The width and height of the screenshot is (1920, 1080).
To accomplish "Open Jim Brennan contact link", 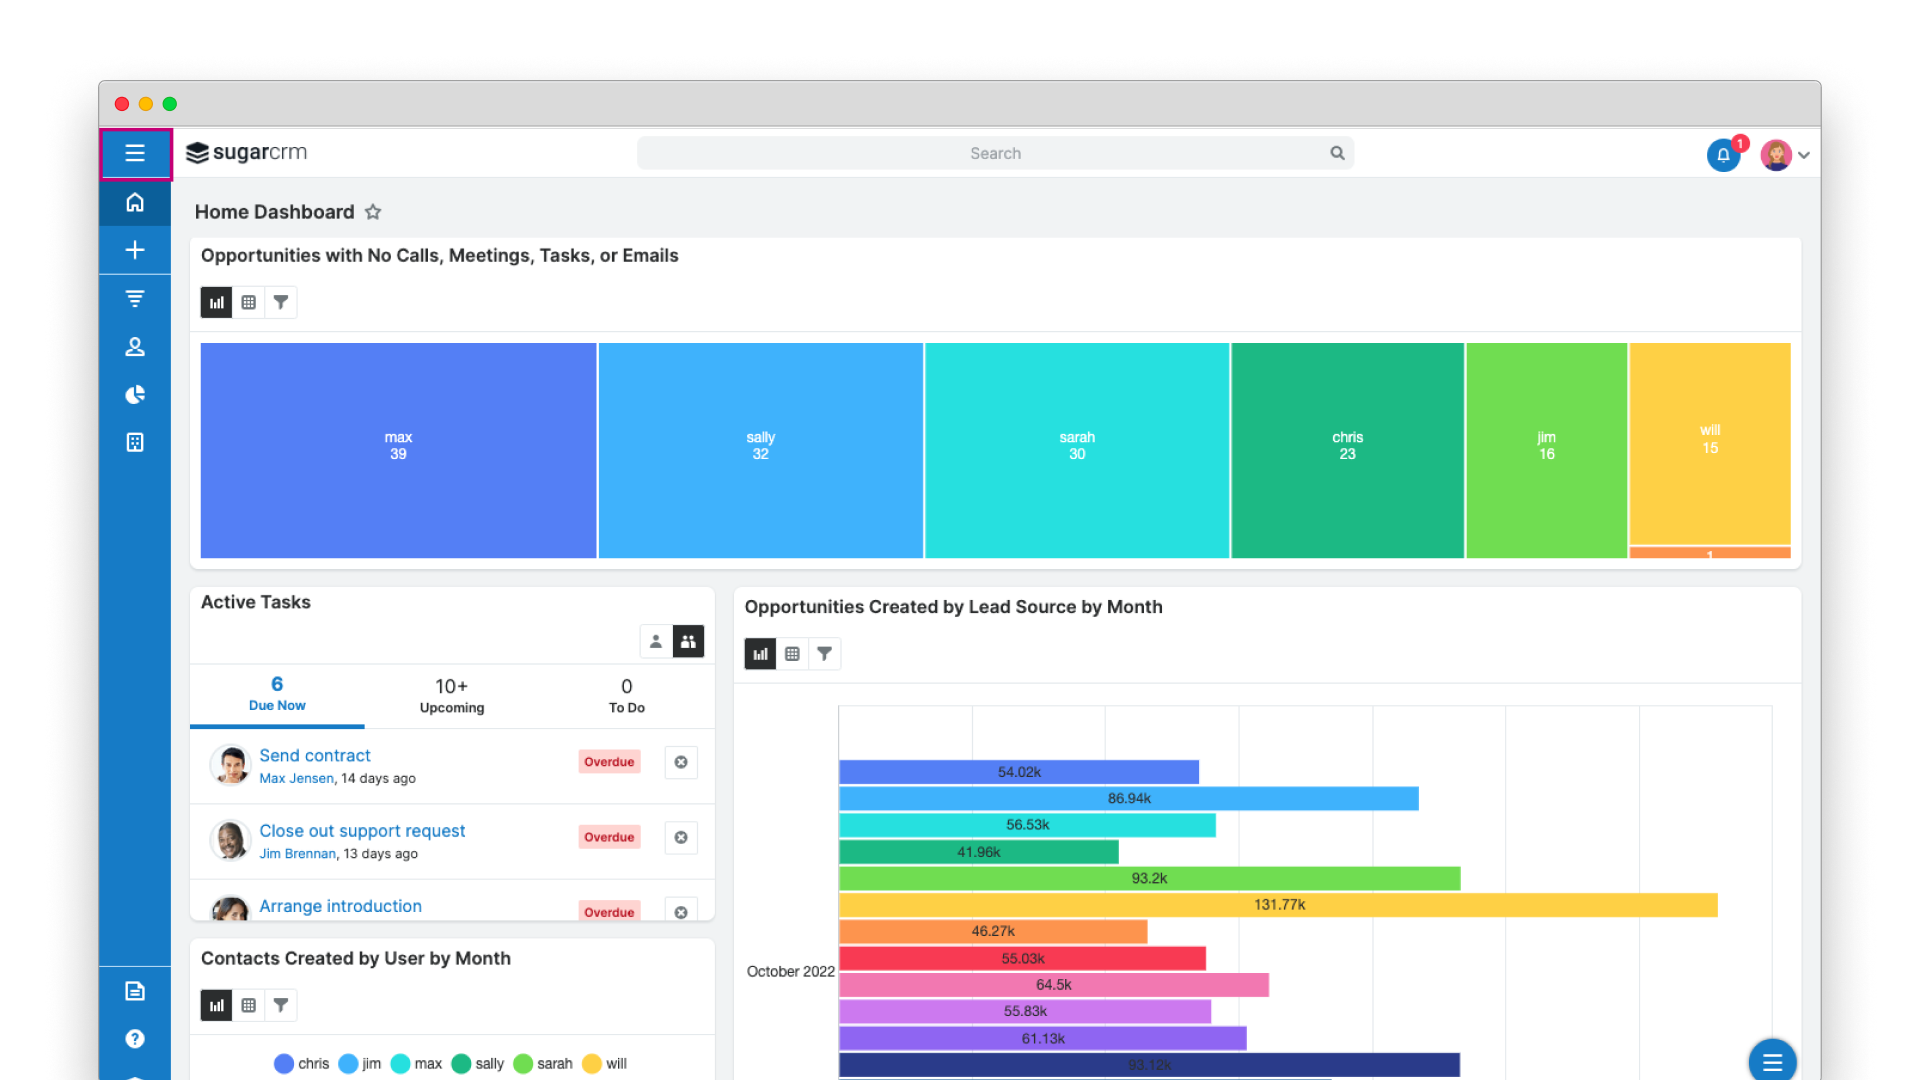I will coord(298,854).
